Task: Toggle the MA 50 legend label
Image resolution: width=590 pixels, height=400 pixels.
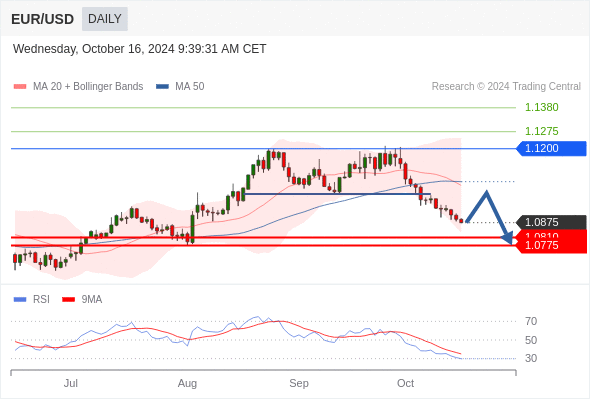Action: (x=190, y=87)
